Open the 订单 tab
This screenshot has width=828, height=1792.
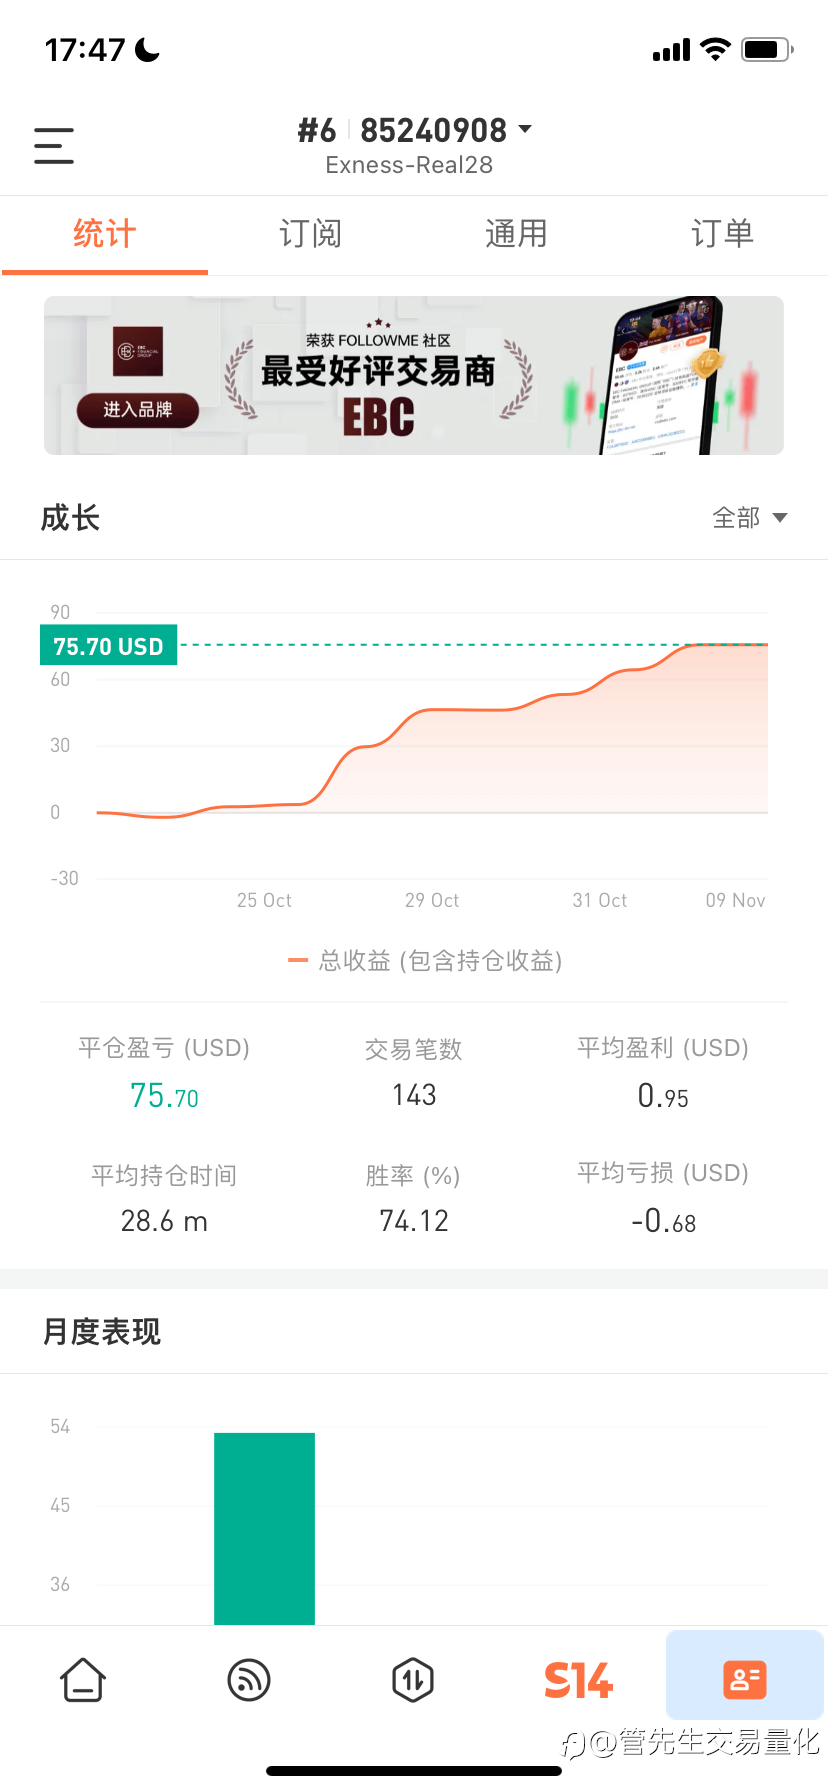pos(722,234)
